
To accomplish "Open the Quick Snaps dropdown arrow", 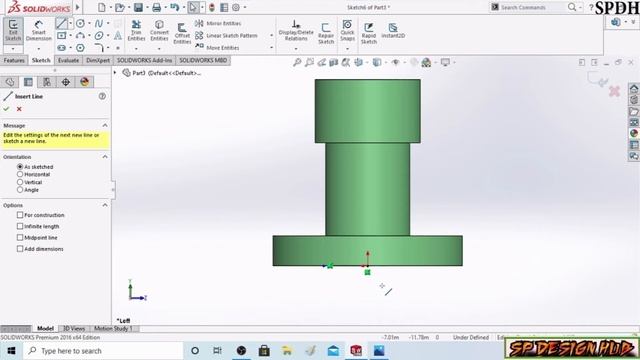I will (347, 49).
